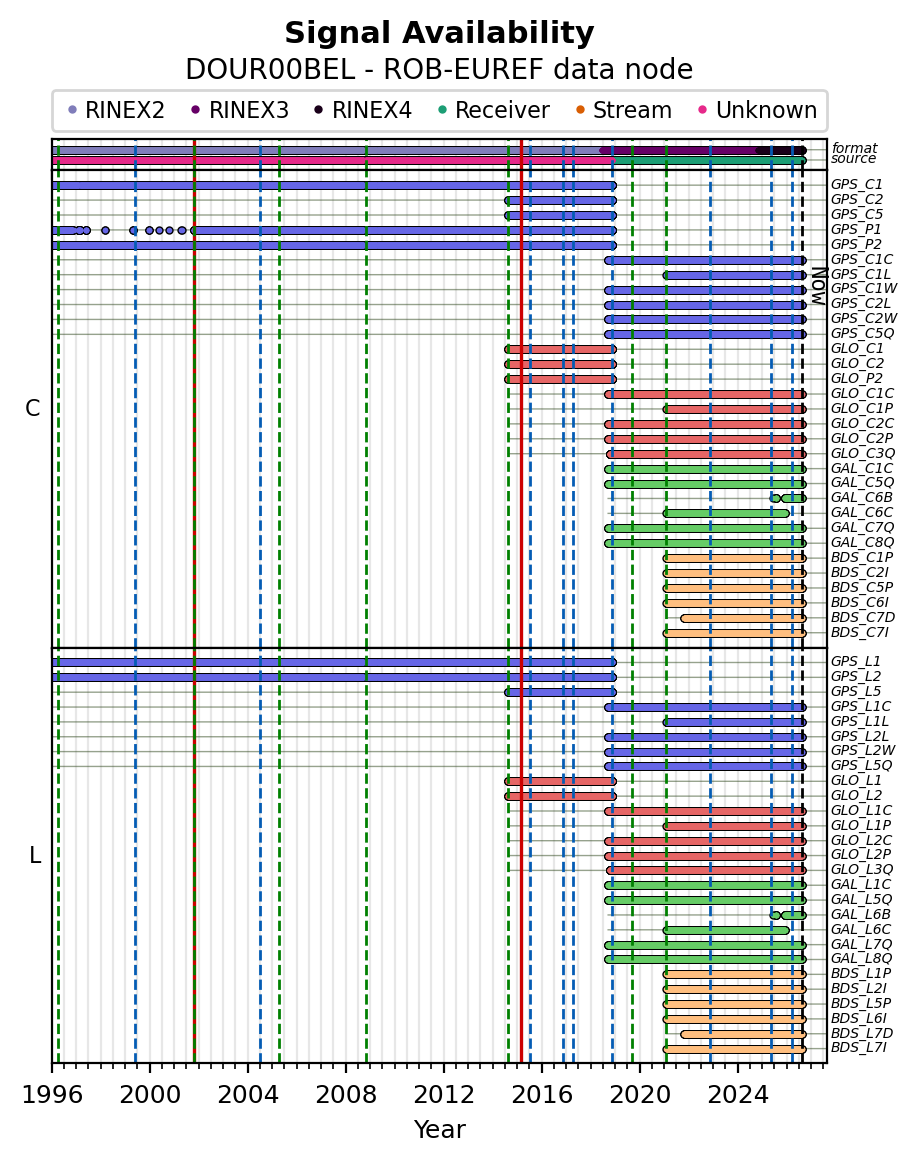Click the Signal Availability title
Viewport: 918px width, 1162px height.
pyautogui.click(x=439, y=33)
